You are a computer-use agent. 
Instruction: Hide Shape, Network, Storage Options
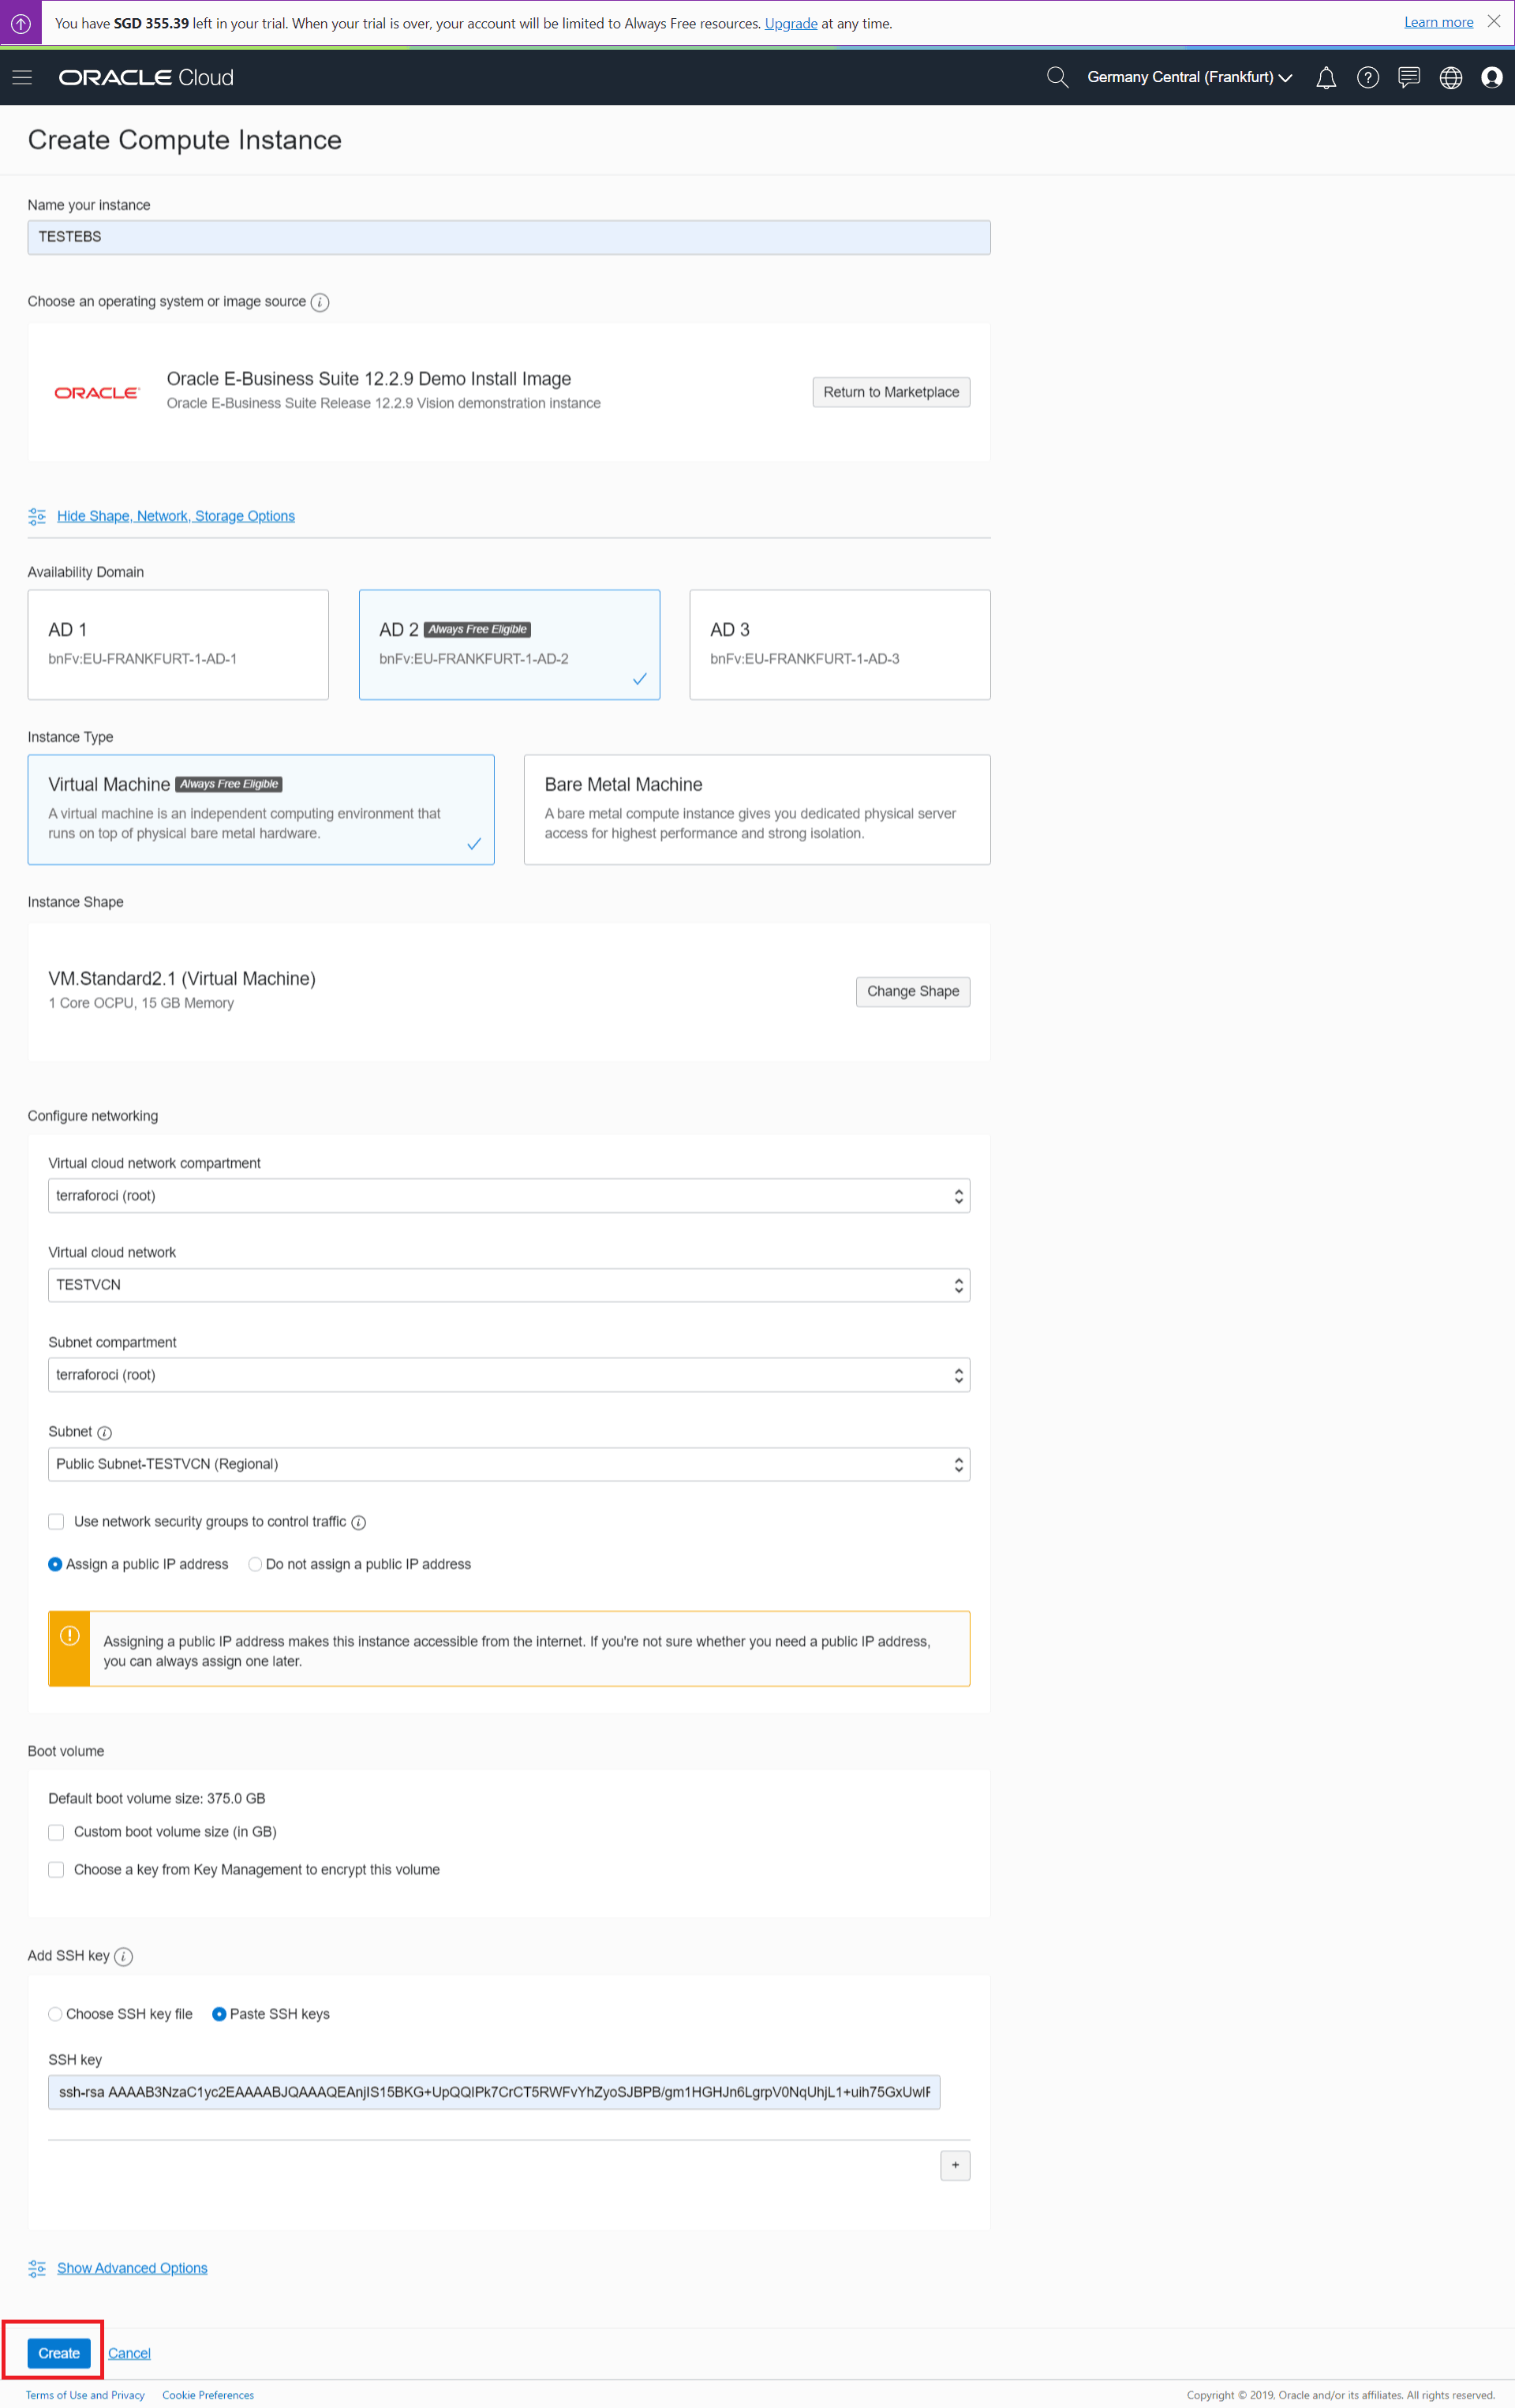(x=176, y=516)
